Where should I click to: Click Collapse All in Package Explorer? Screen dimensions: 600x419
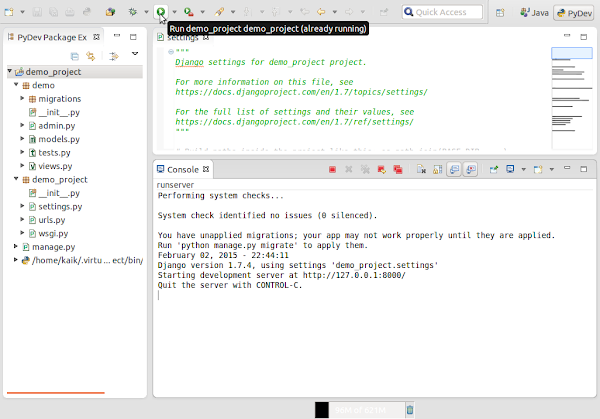coord(75,56)
